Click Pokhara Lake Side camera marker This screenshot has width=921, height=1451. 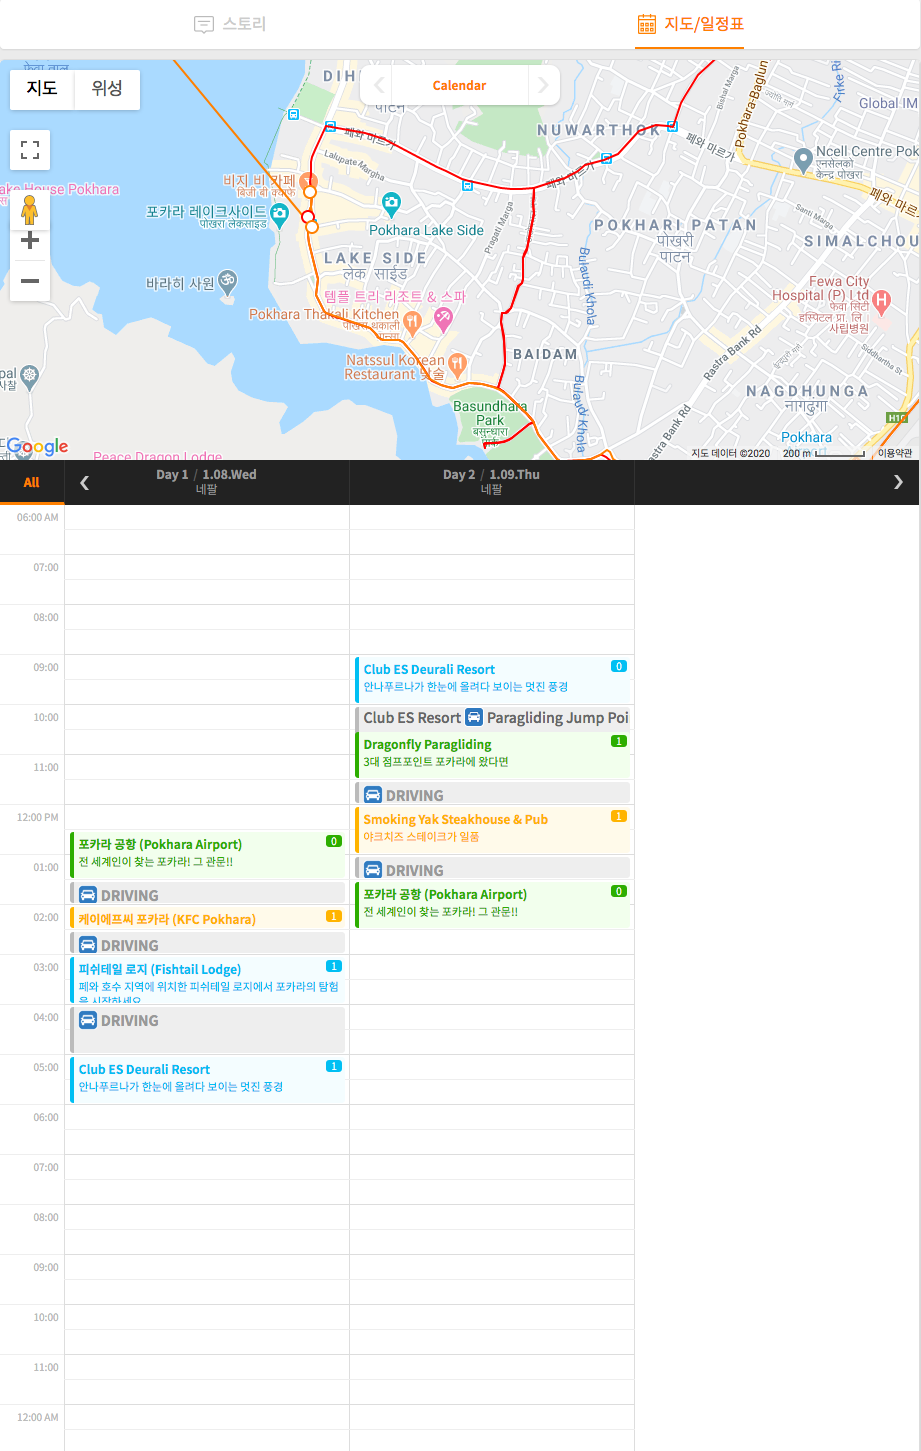click(391, 203)
